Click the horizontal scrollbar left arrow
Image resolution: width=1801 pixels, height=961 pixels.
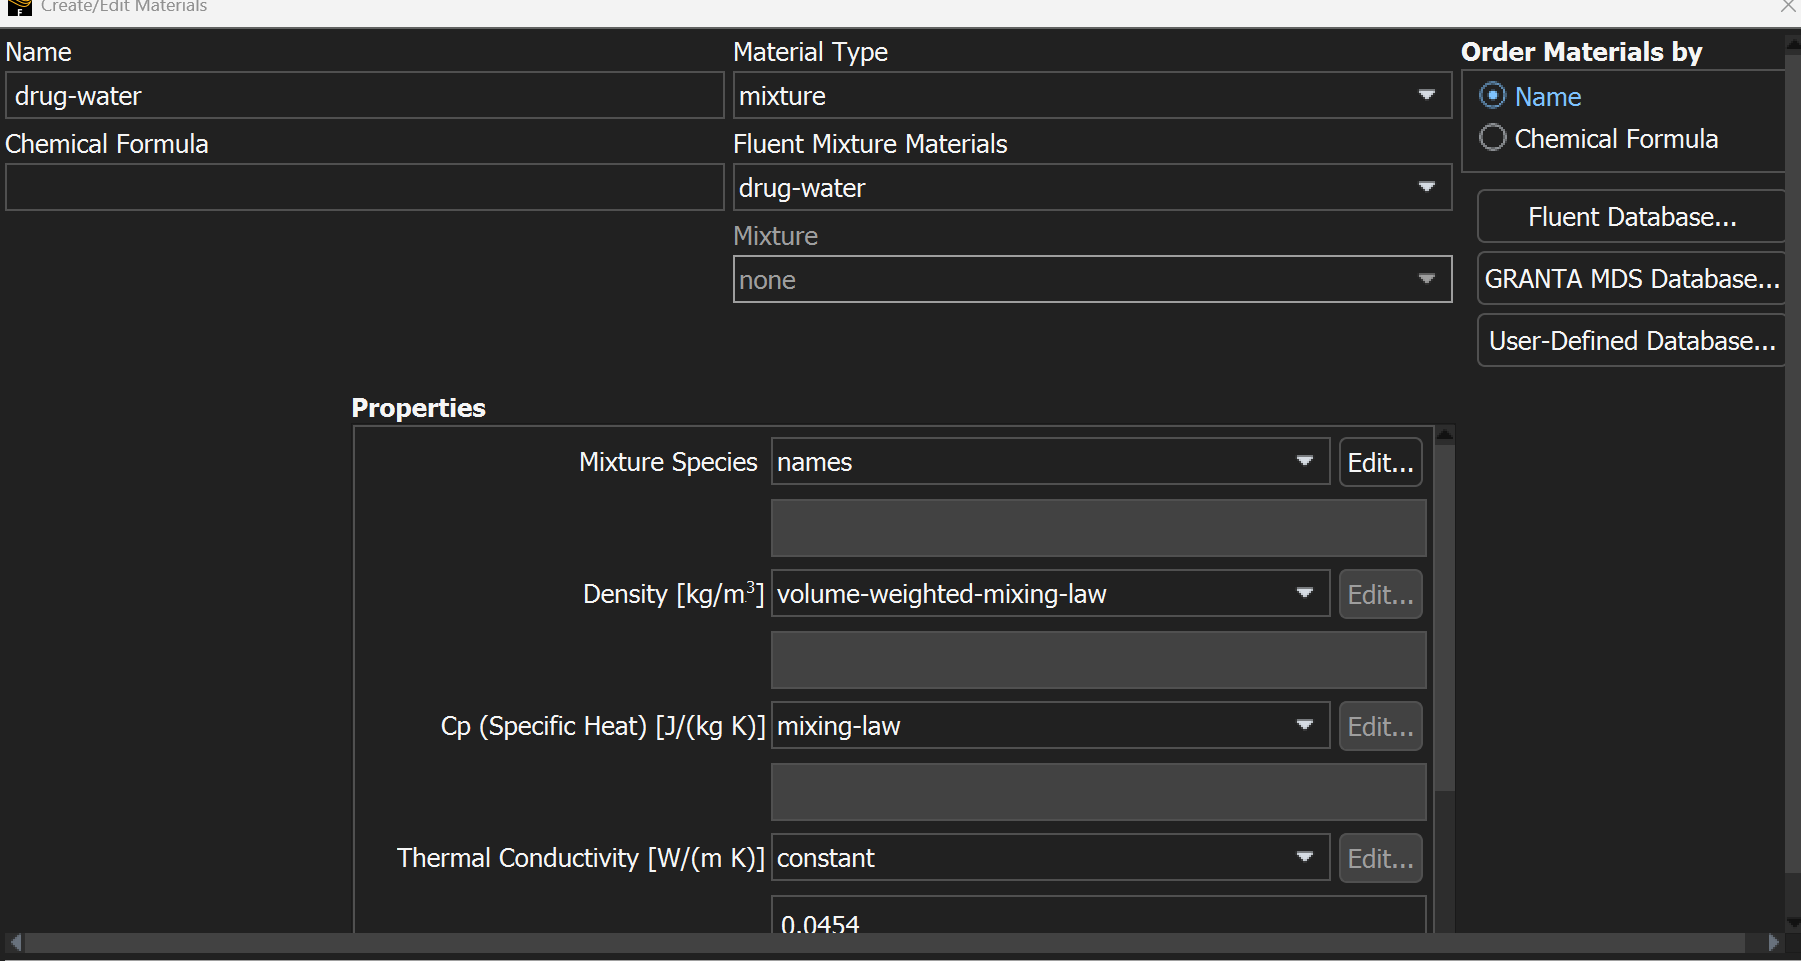click(x=15, y=943)
